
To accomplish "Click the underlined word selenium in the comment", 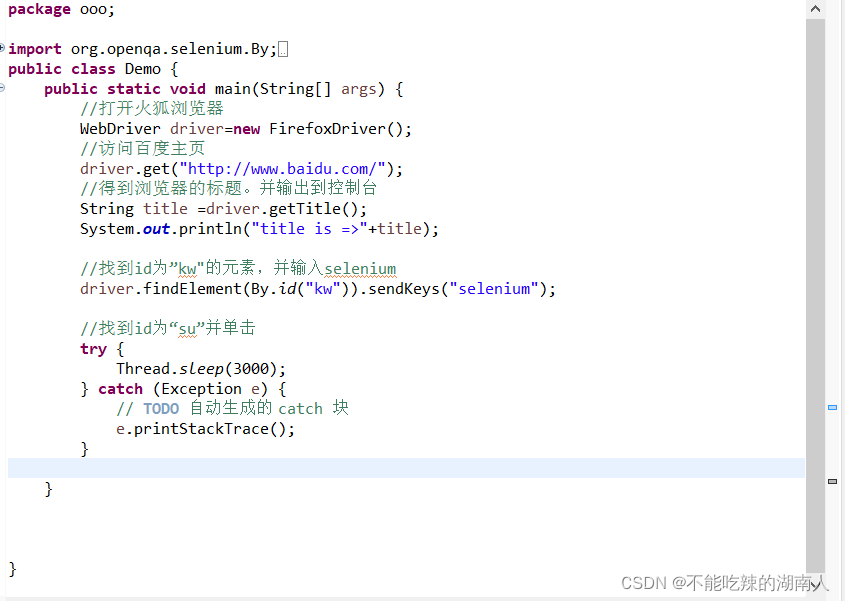I will [x=360, y=268].
